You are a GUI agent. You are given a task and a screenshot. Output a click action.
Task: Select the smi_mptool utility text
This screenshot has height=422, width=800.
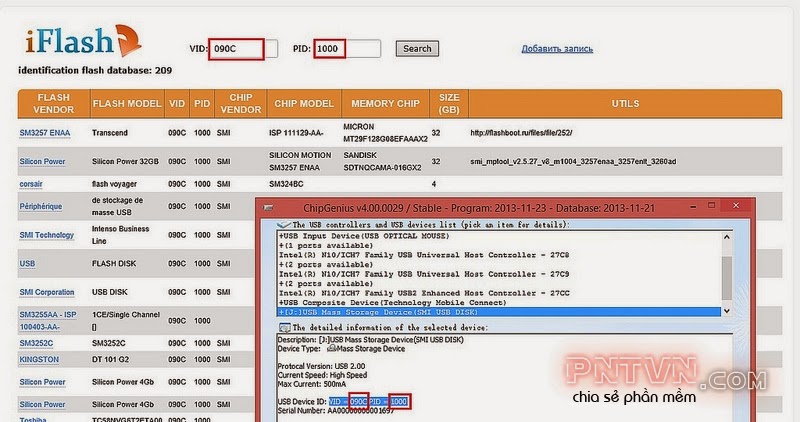coord(573,161)
